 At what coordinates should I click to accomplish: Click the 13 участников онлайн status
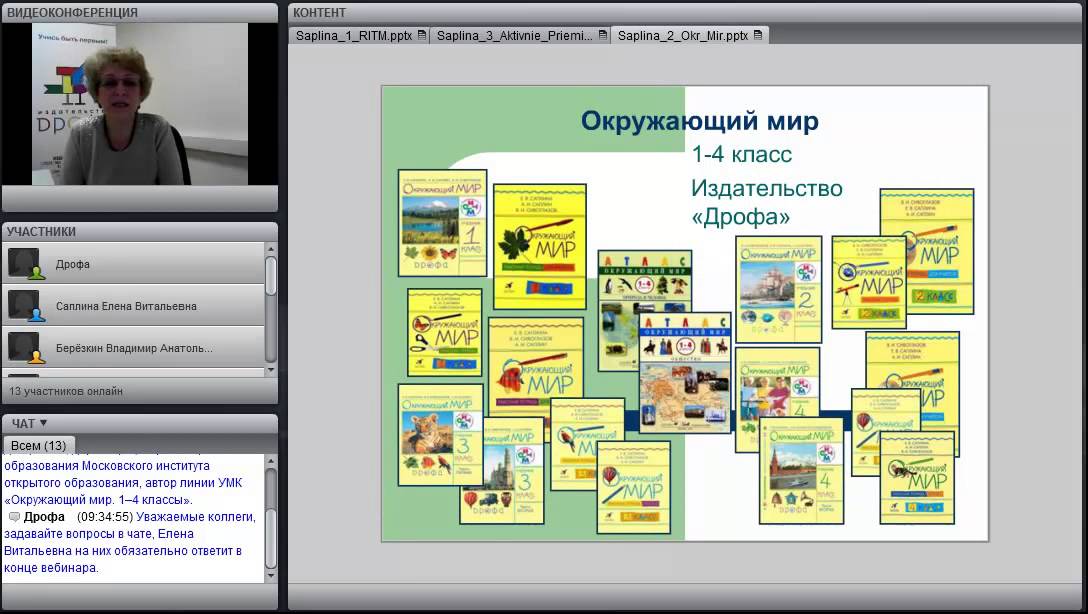(66, 391)
